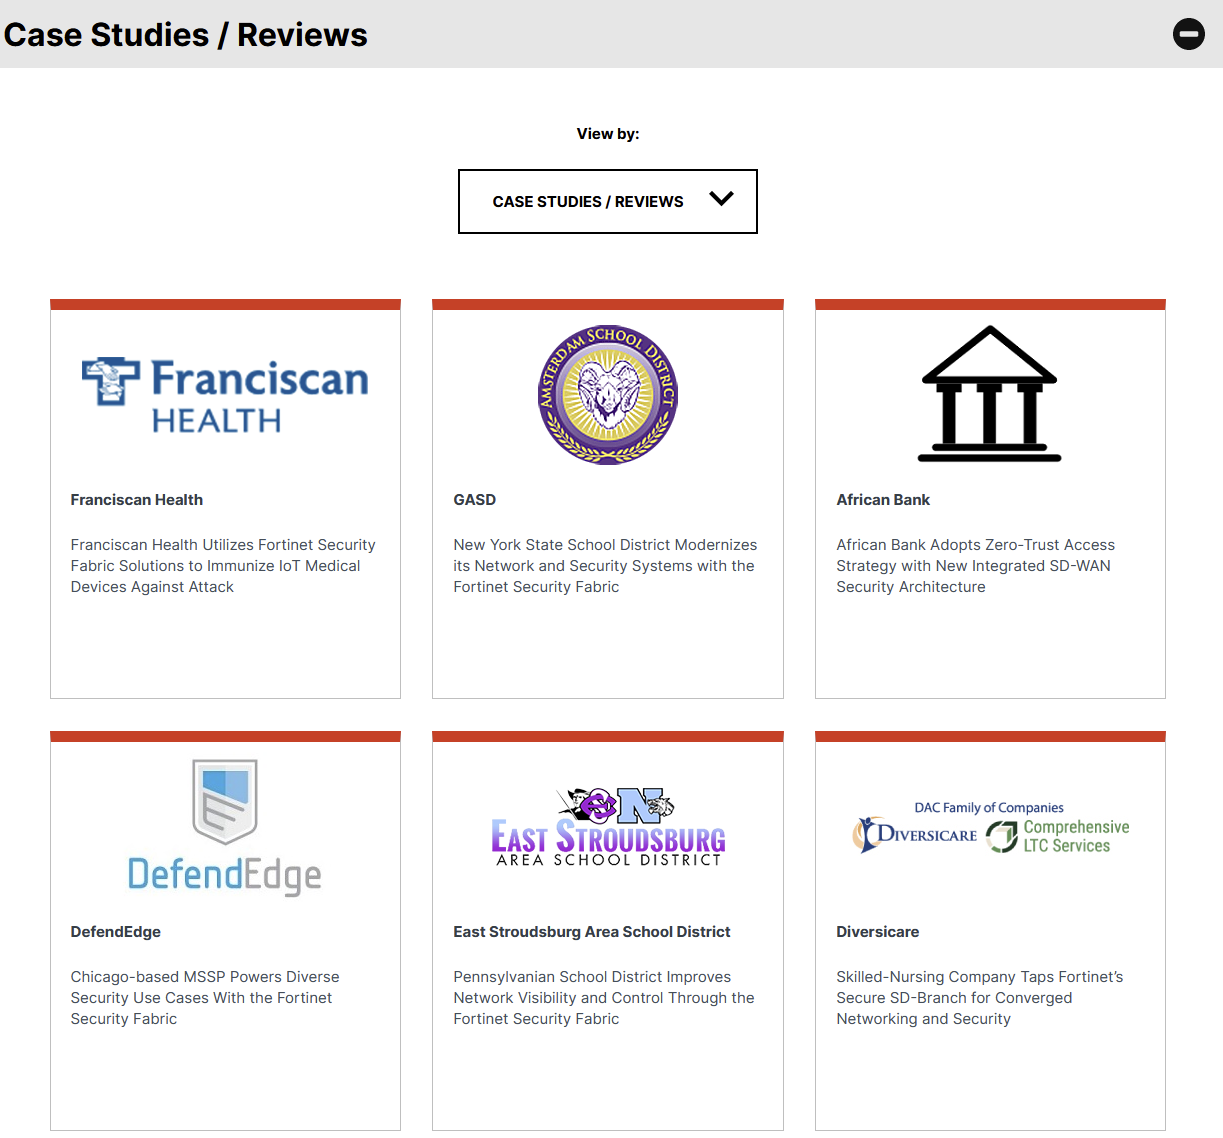
Task: Open the DefendEdge title link
Action: (x=116, y=932)
